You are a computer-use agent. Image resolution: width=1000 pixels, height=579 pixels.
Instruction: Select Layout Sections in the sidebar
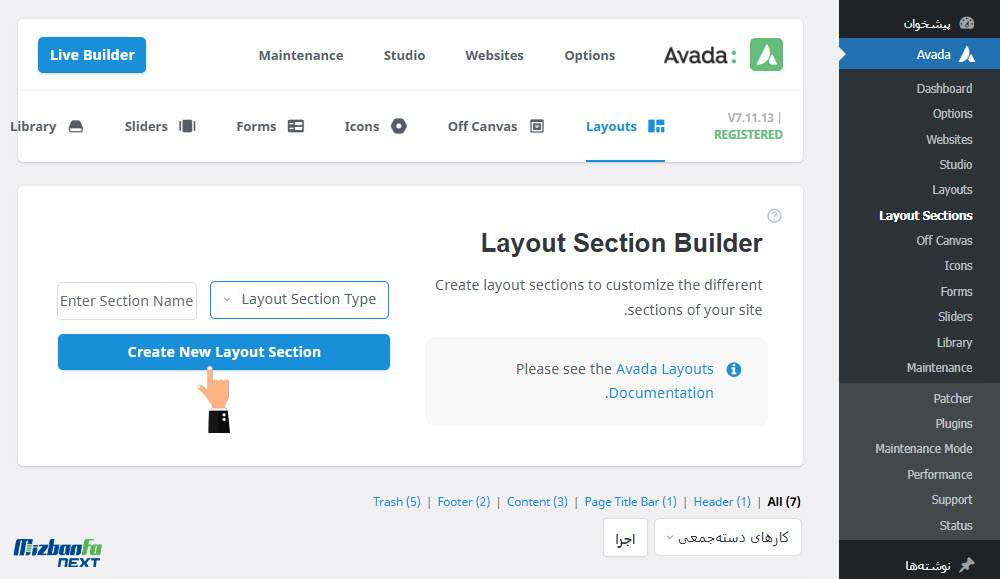pos(925,216)
